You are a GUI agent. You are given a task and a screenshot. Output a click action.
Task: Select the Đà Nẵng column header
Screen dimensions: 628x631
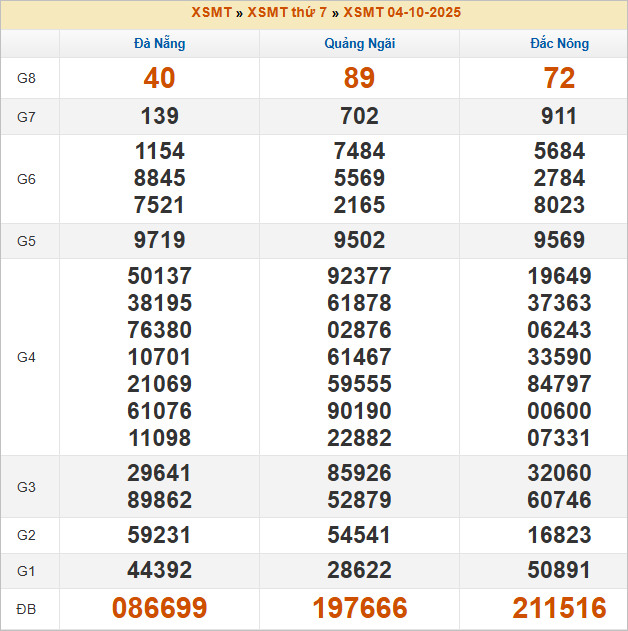[x=159, y=43]
